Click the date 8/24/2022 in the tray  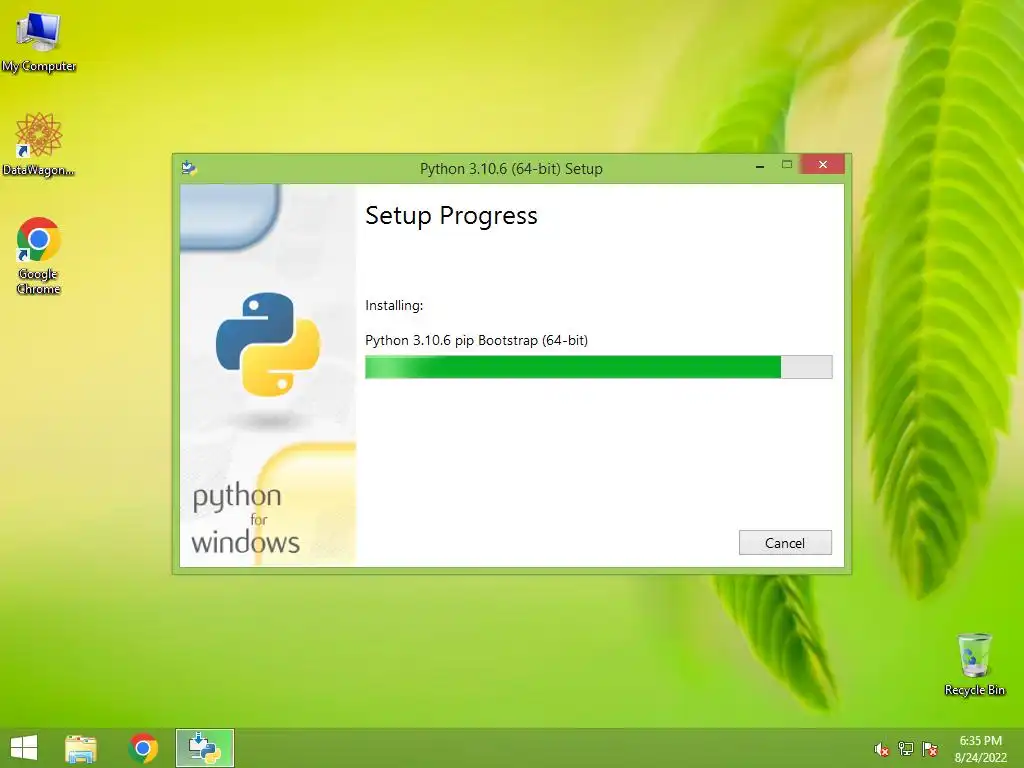[980, 758]
